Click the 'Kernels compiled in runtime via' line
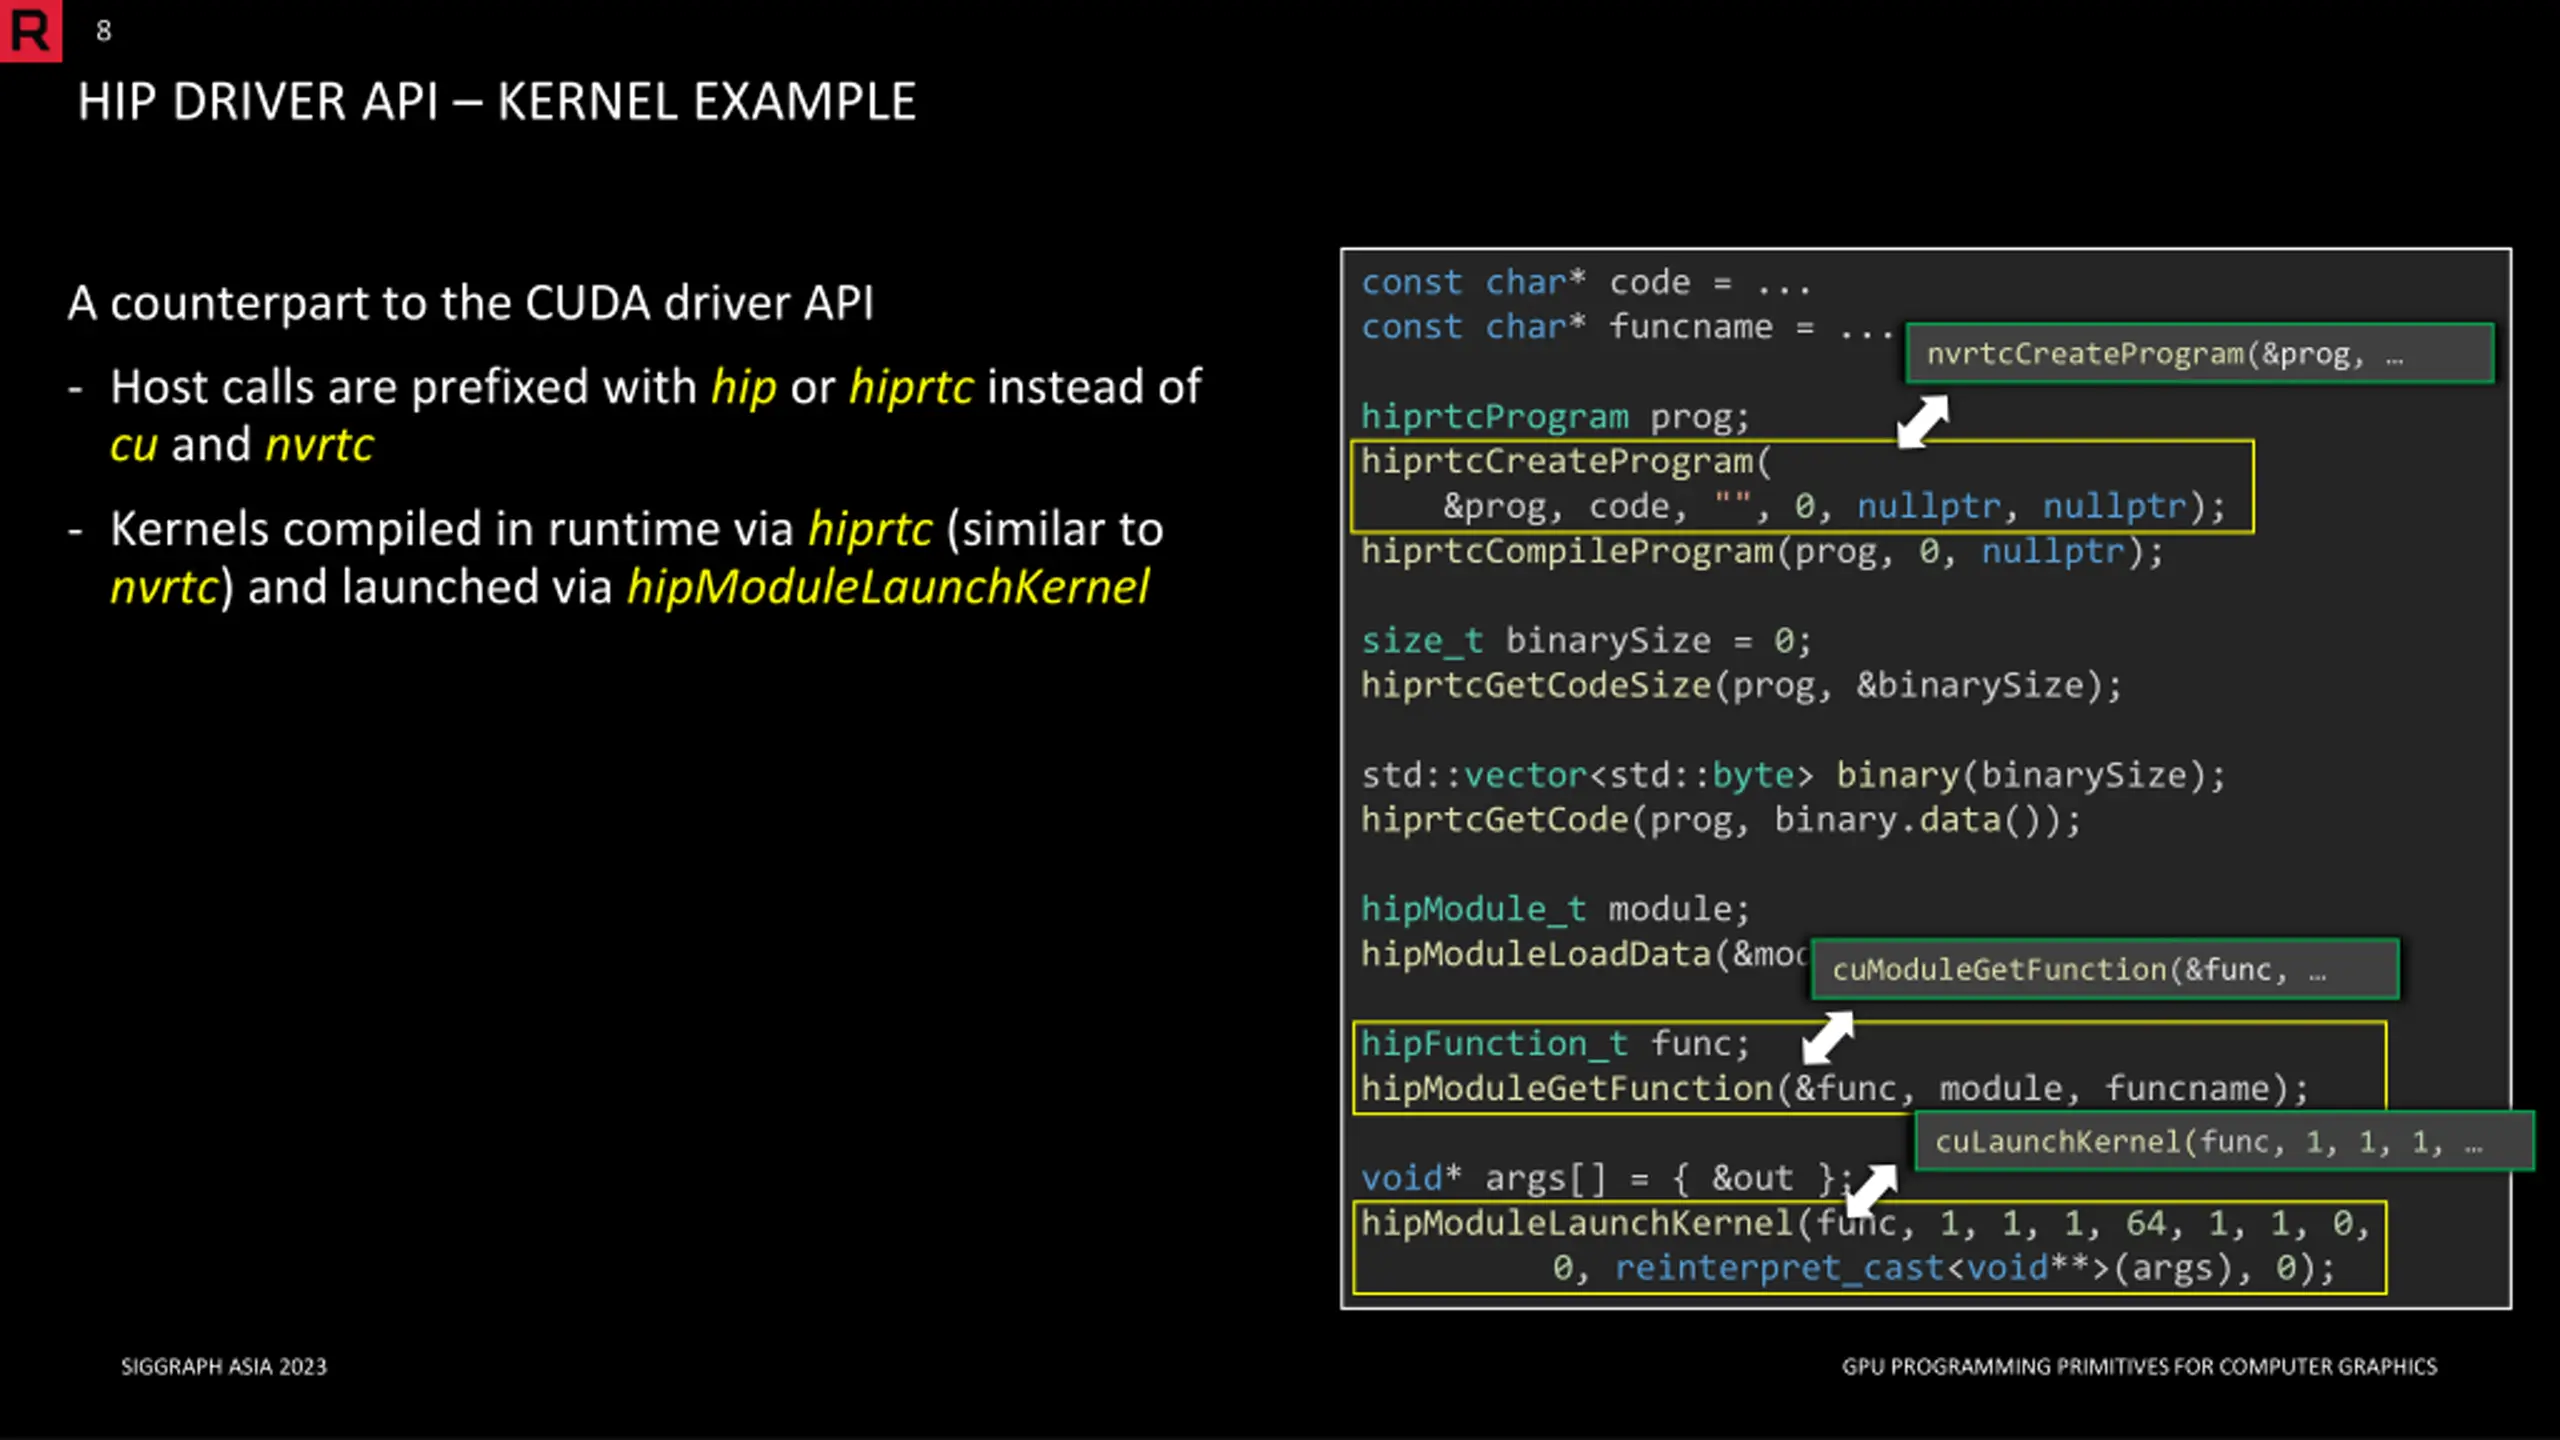This screenshot has height=1440, width=2560. (x=637, y=529)
